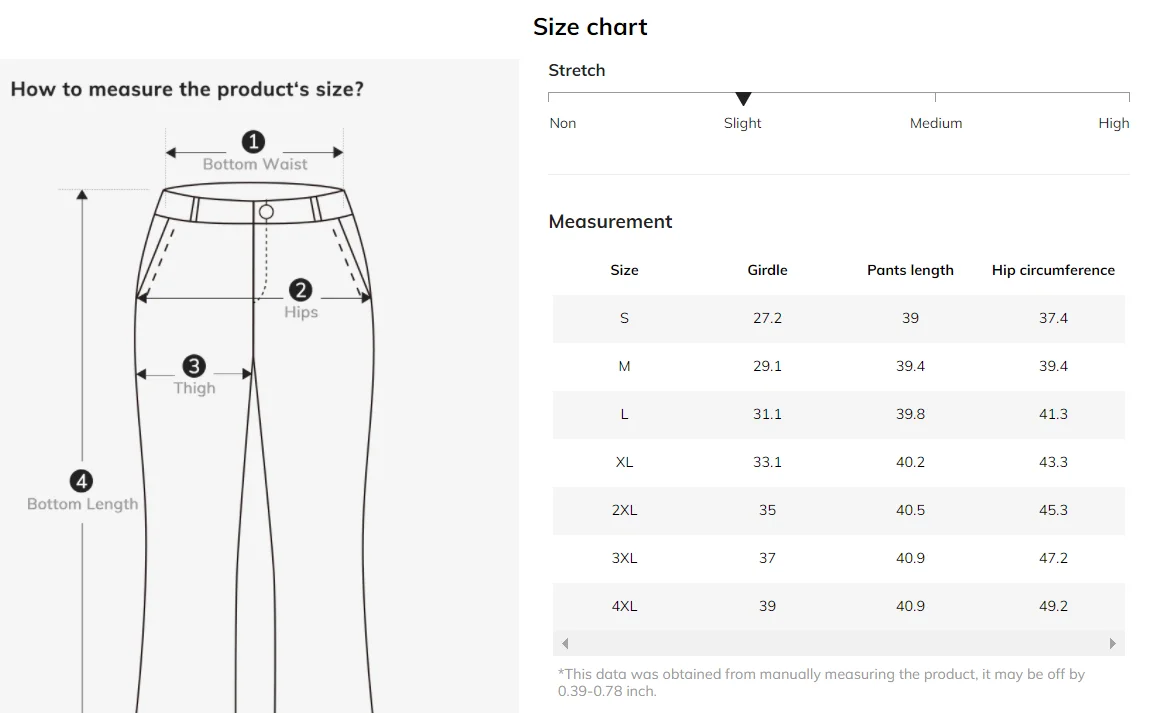Click the number 1 Bottom Waist marker
Image resolution: width=1150 pixels, height=713 pixels.
tap(253, 141)
